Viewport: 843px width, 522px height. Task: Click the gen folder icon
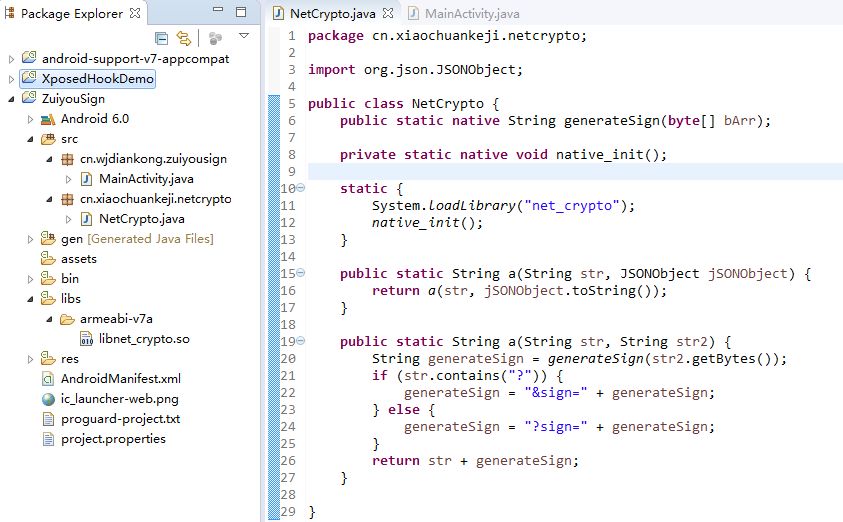tap(48, 239)
